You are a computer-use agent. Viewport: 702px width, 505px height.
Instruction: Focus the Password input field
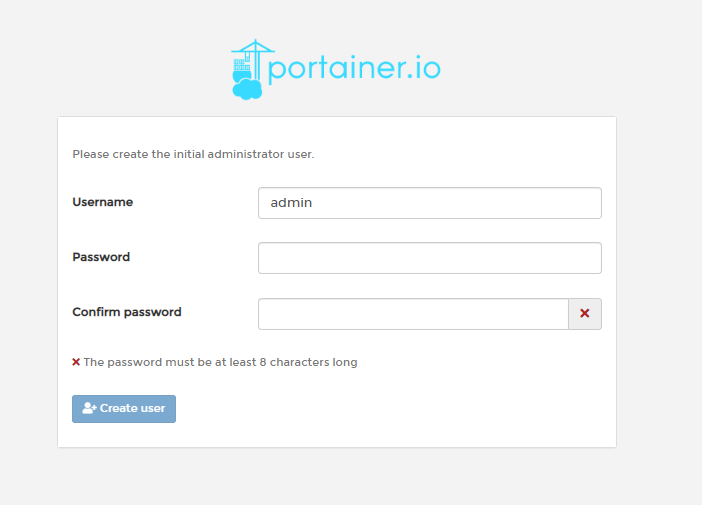(x=430, y=258)
